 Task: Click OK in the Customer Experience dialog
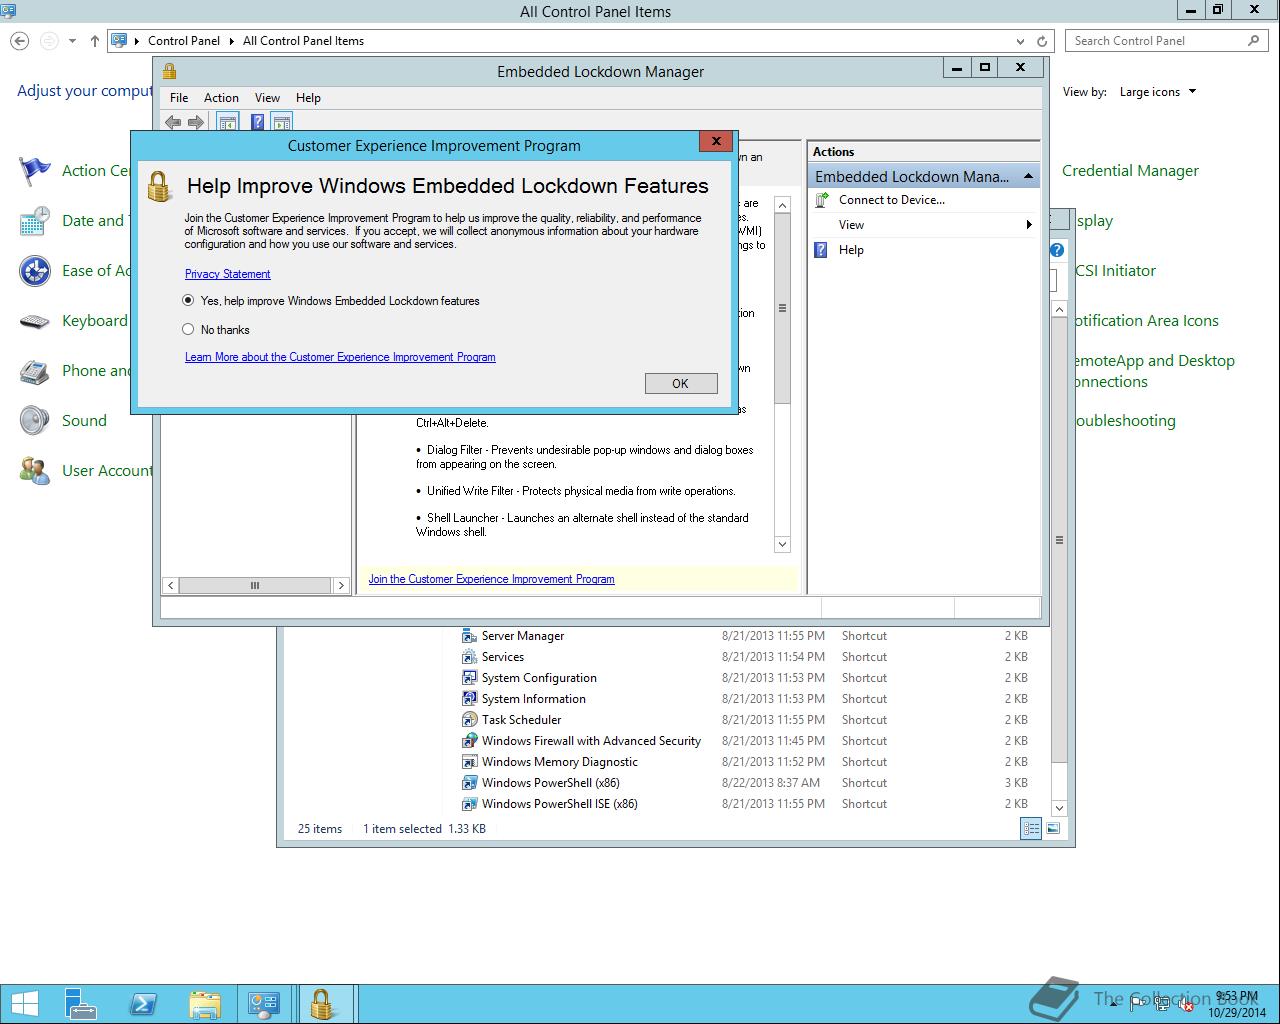[x=681, y=383]
